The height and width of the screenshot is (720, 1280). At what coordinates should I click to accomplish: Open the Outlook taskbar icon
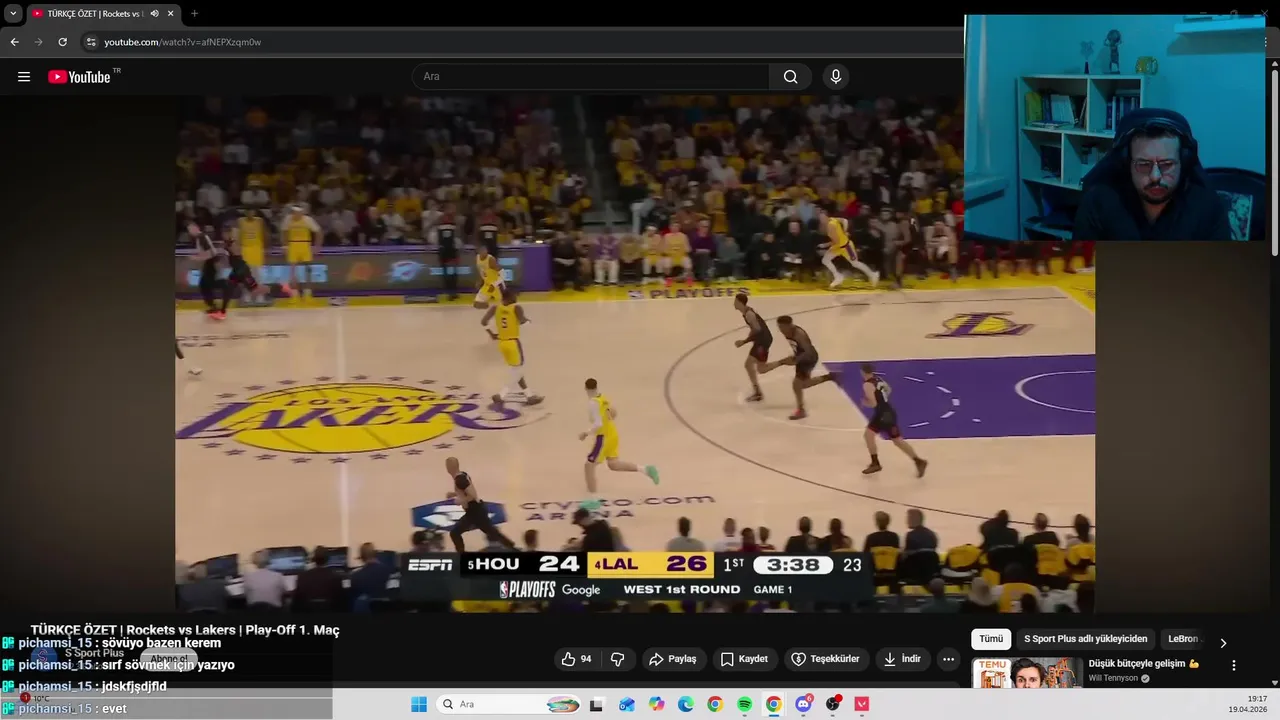click(626, 704)
